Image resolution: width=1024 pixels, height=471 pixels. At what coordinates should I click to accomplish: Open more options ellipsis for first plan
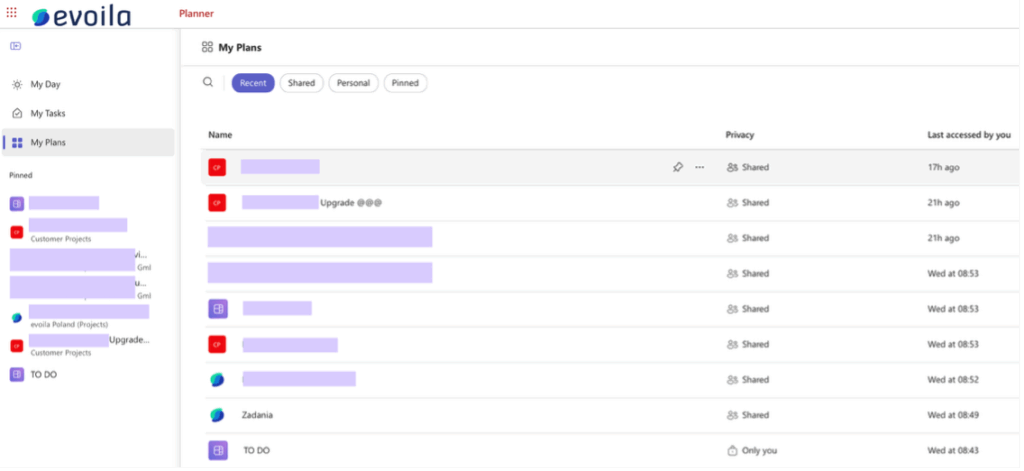pos(699,167)
